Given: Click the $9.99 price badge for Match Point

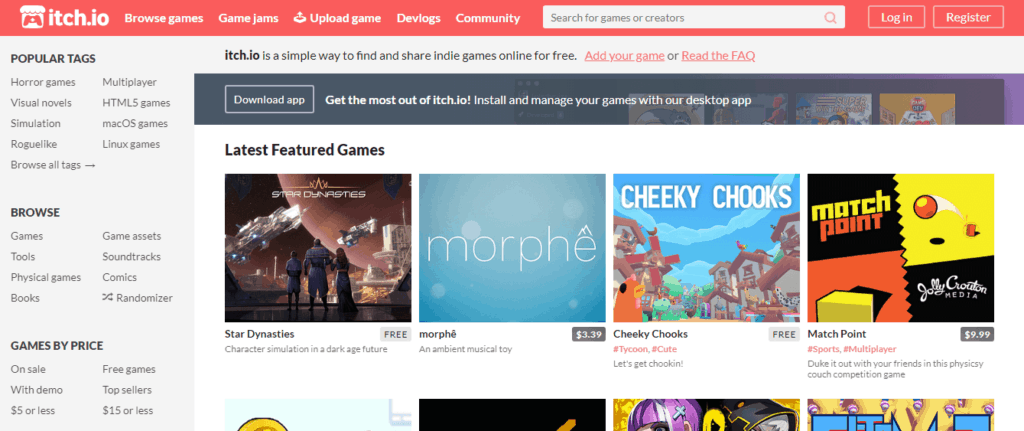Looking at the screenshot, I should [x=977, y=334].
